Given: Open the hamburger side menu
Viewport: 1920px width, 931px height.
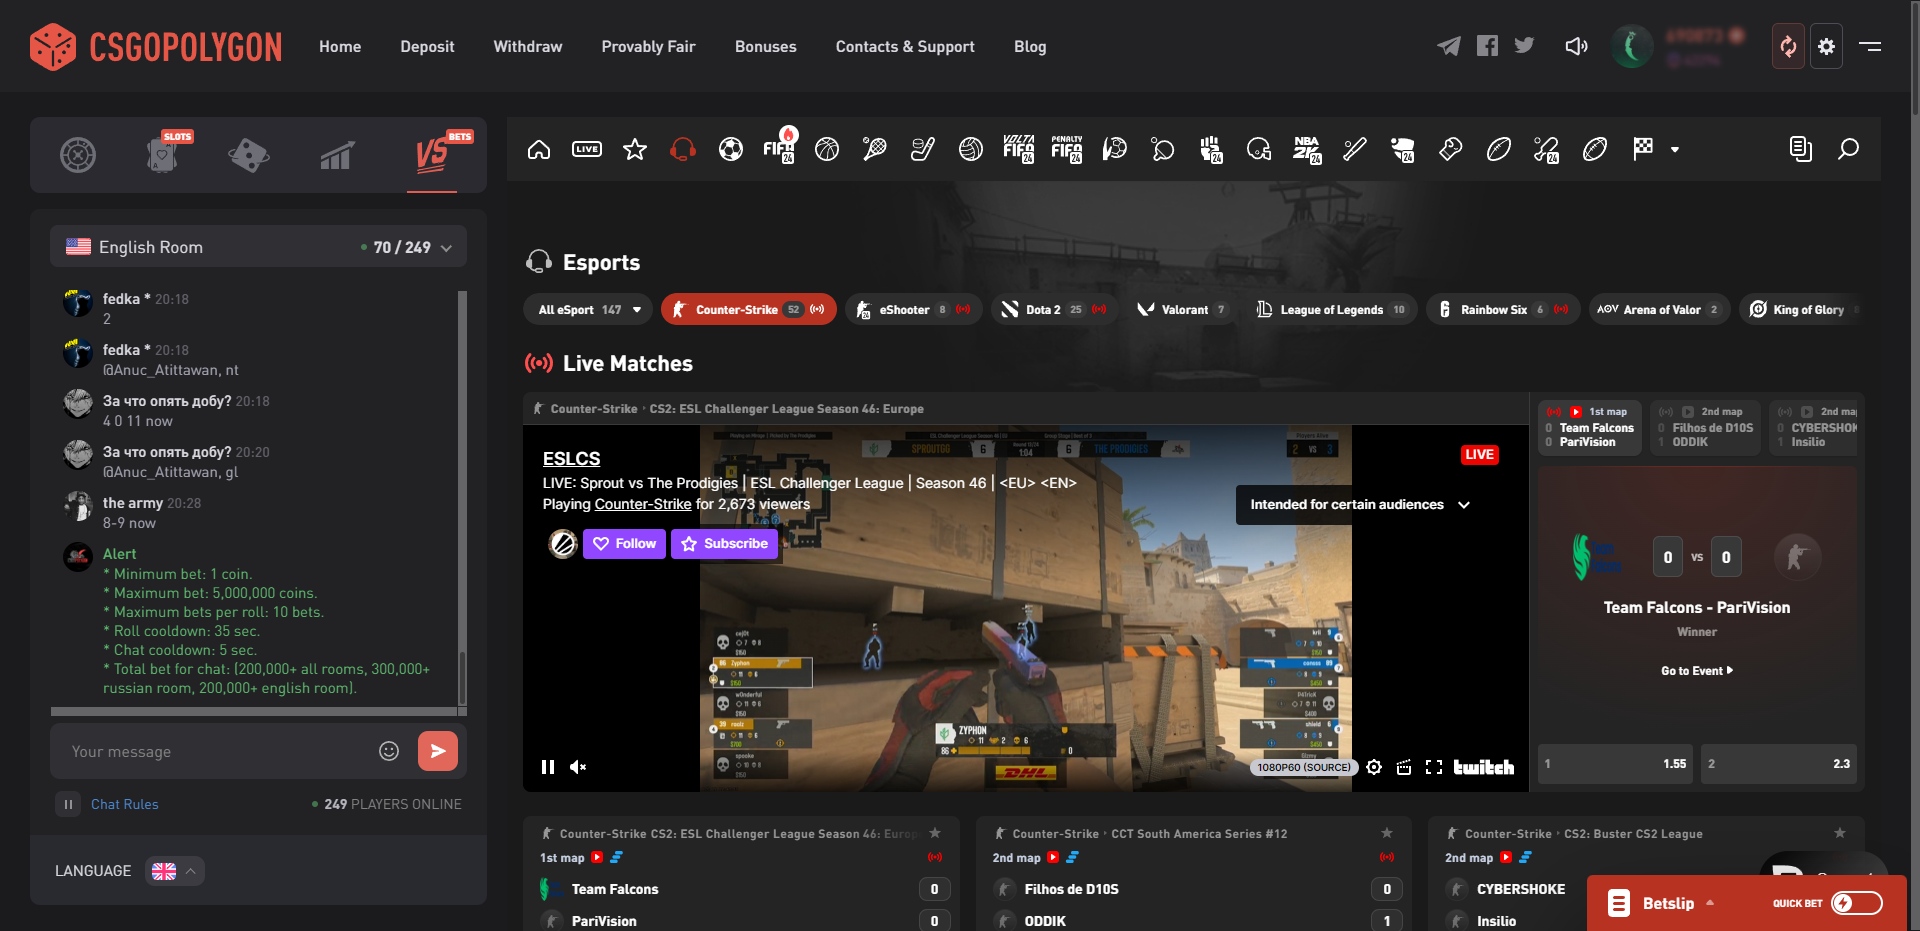Looking at the screenshot, I should point(1870,46).
